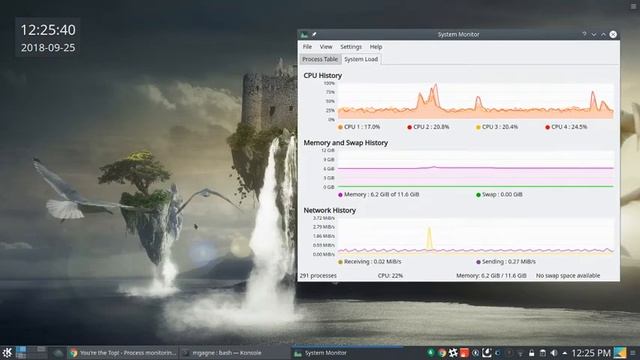Click the colorful desktop icon beside clock
The height and width of the screenshot is (360, 640).
pos(620,353)
